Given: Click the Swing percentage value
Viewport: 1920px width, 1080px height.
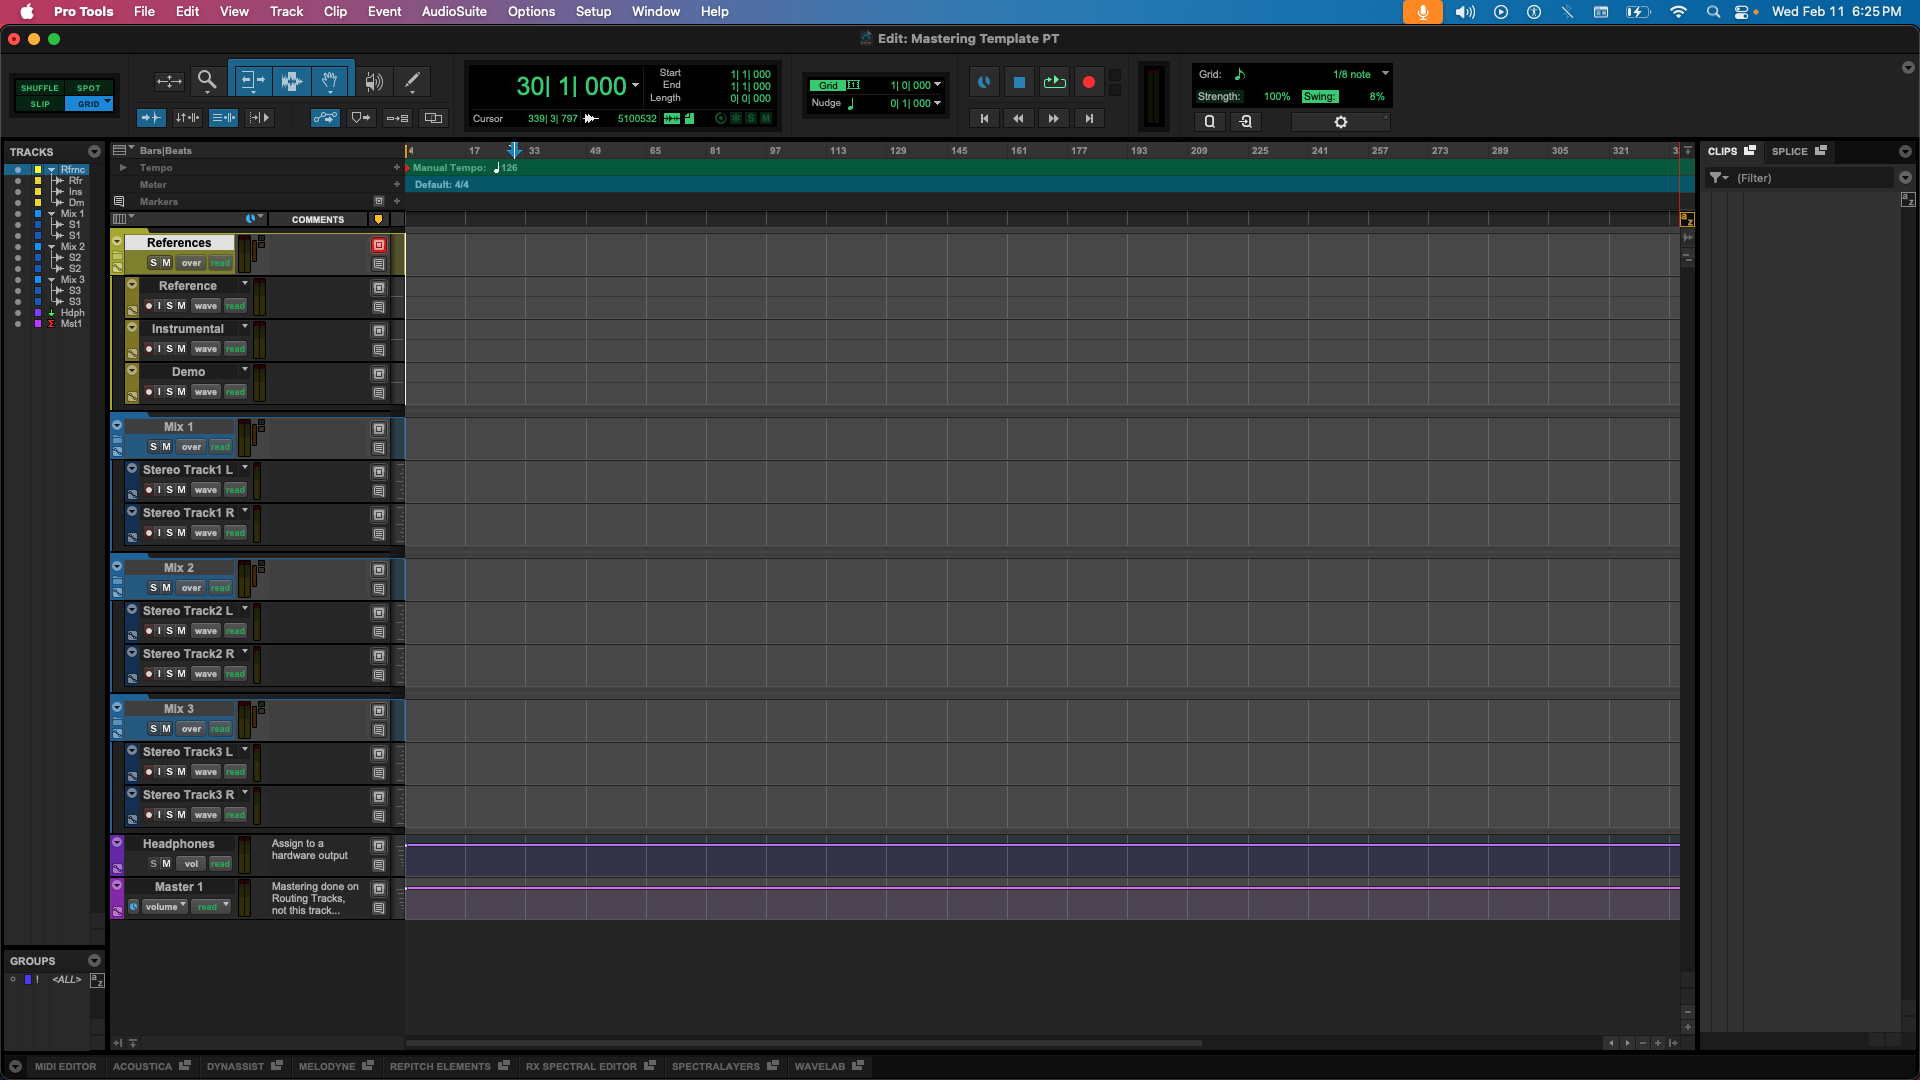Looking at the screenshot, I should (1378, 96).
